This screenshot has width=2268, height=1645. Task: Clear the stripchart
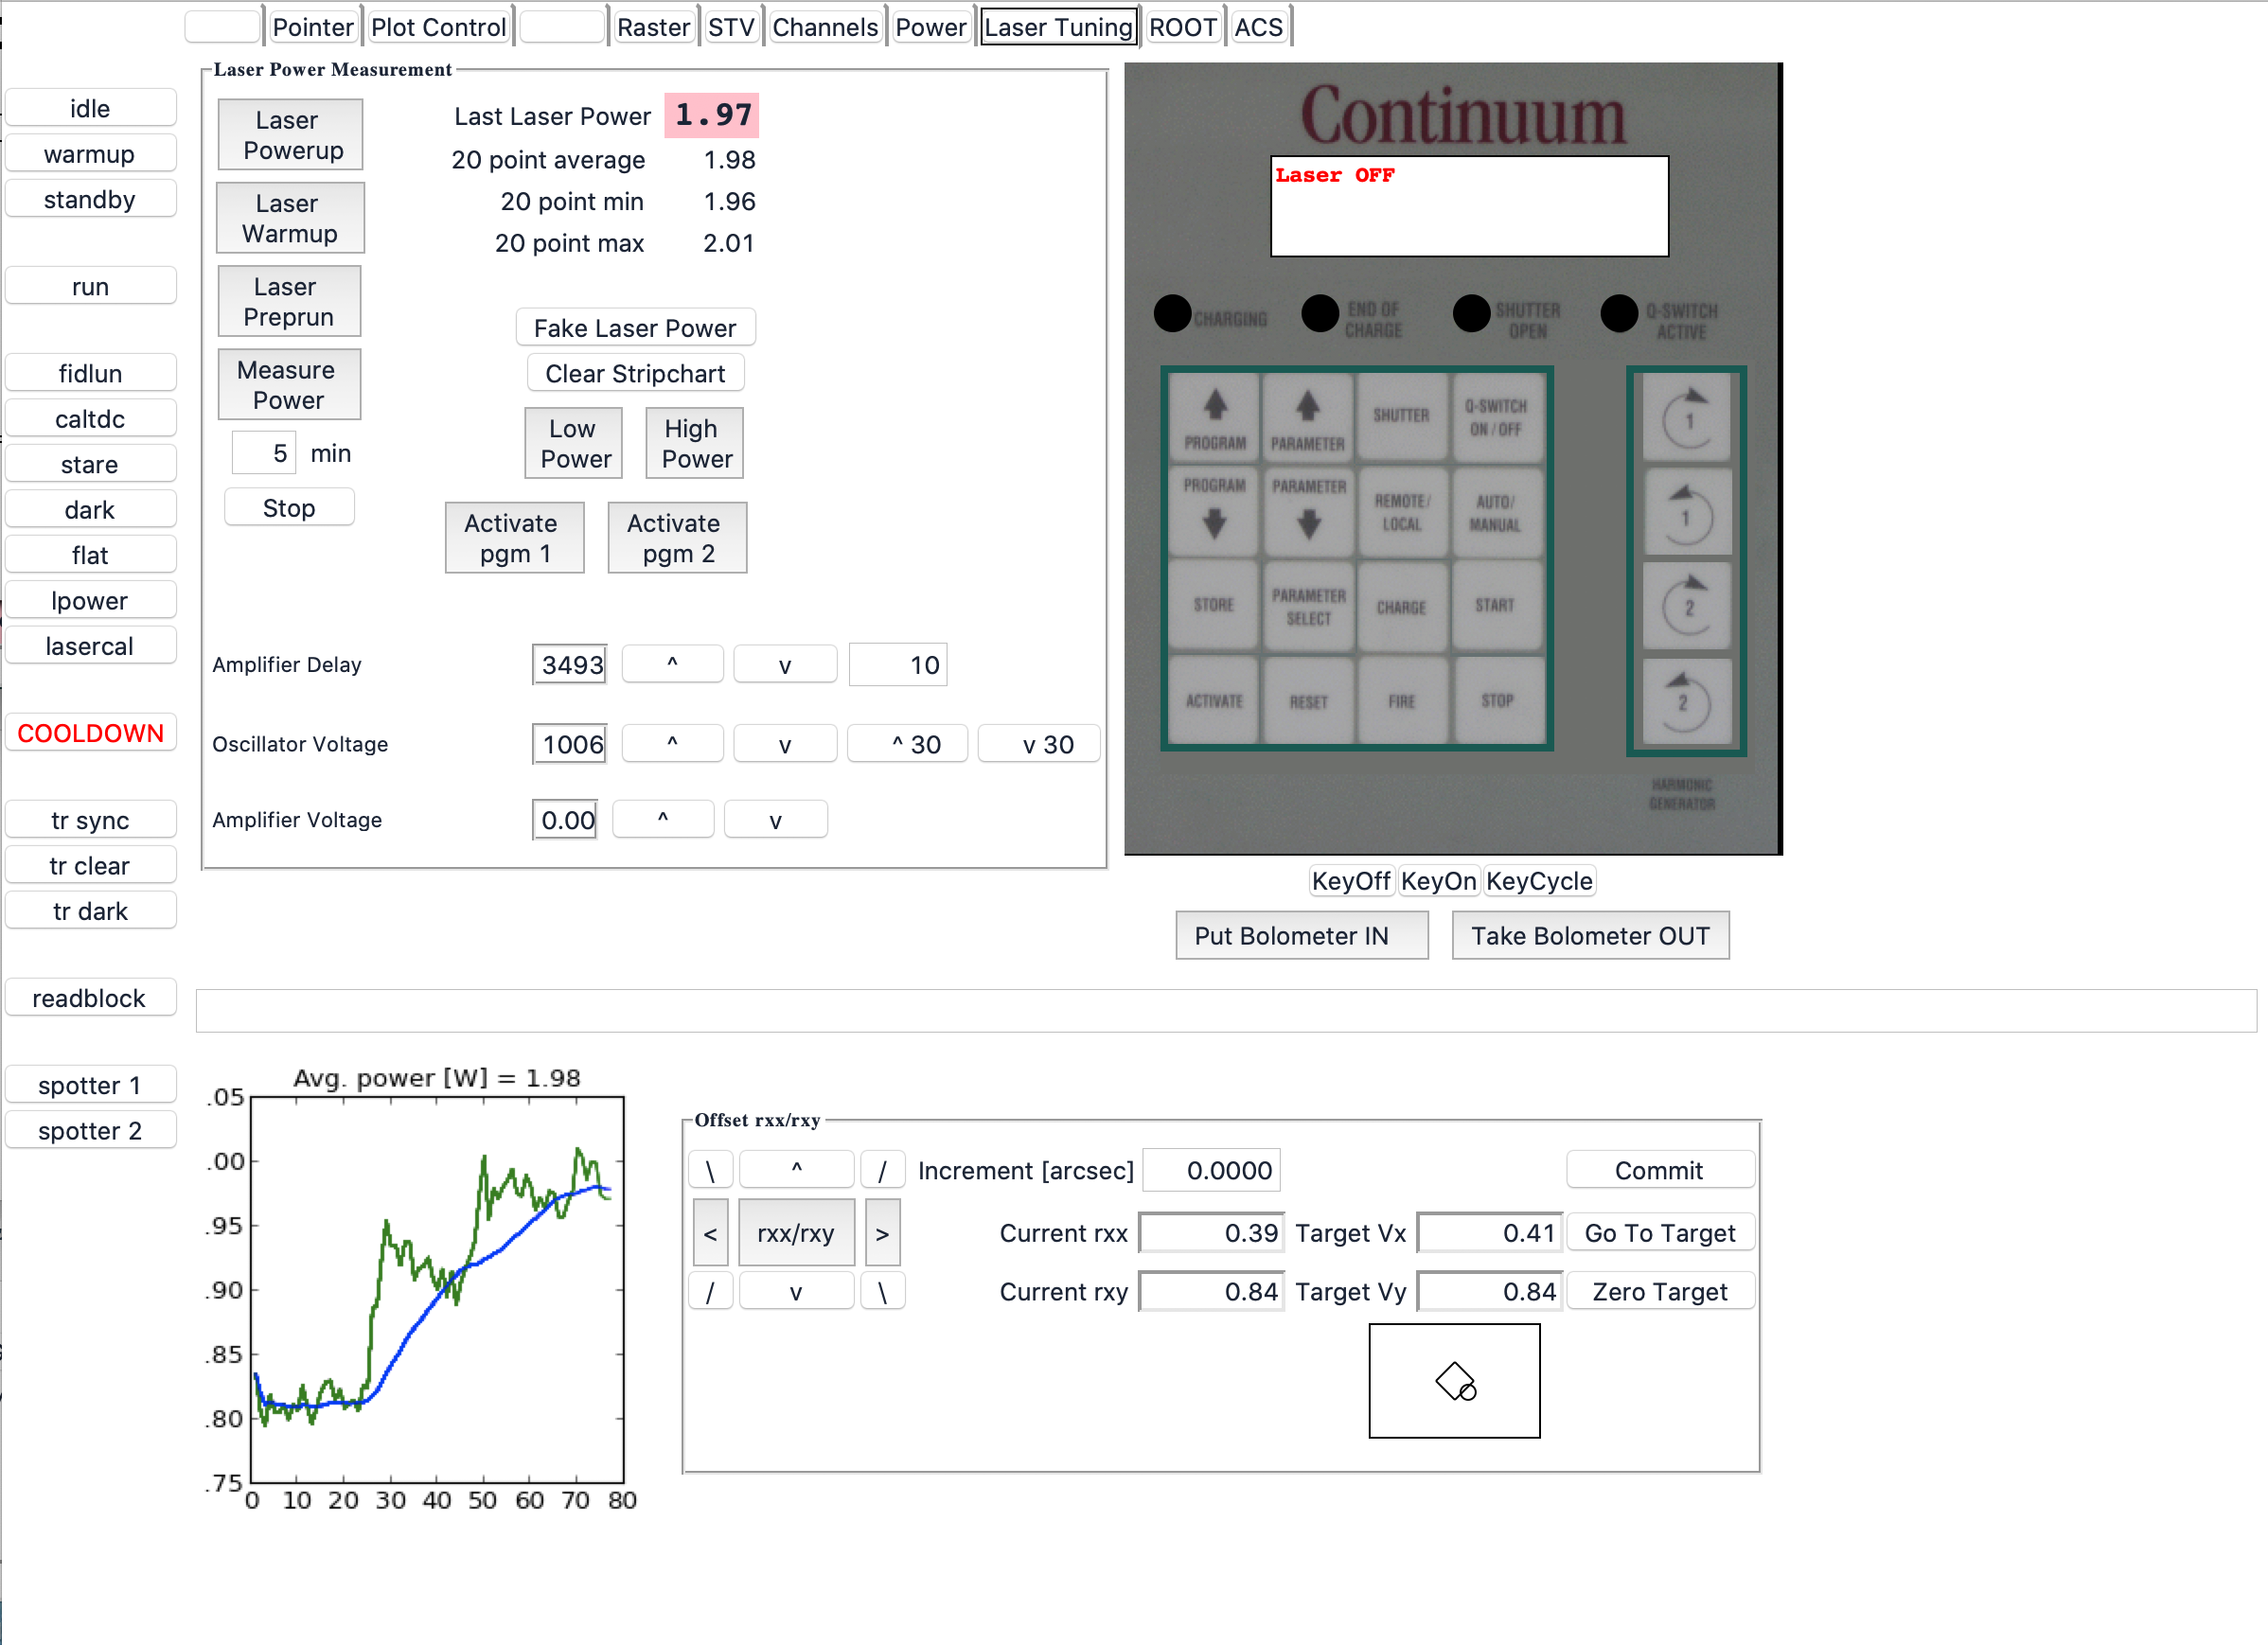(635, 373)
